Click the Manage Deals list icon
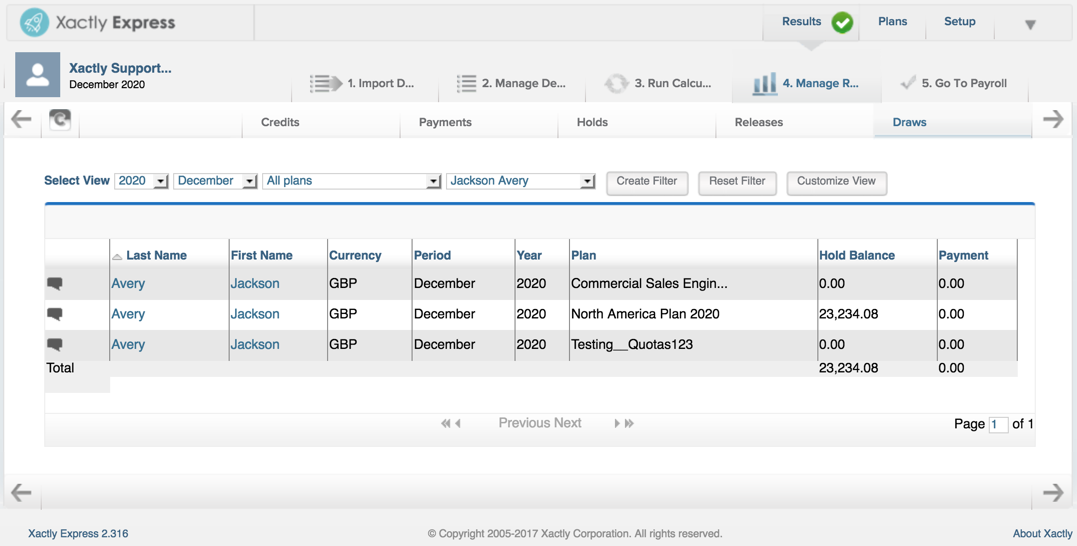Screen dimensions: 1077x546 point(466,83)
